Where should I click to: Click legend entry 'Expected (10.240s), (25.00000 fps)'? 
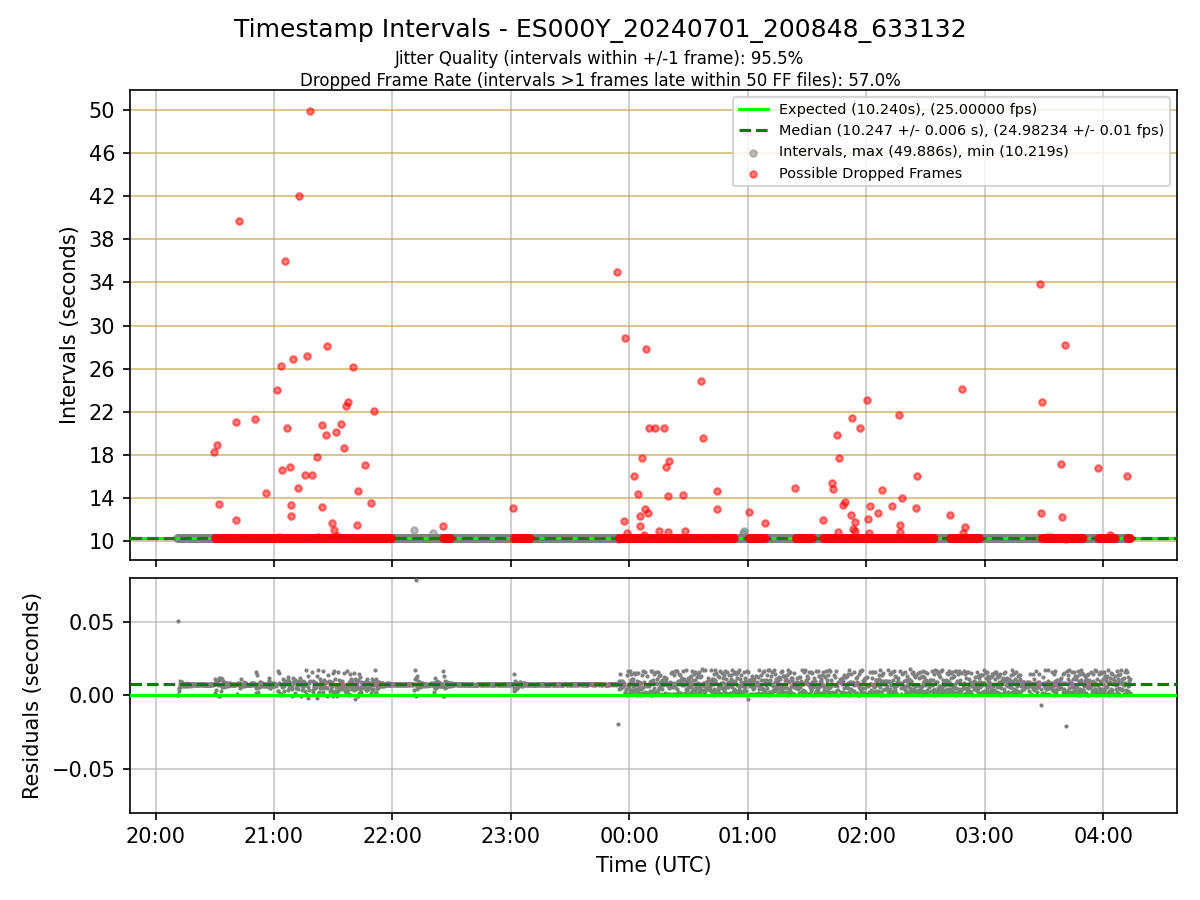907,109
